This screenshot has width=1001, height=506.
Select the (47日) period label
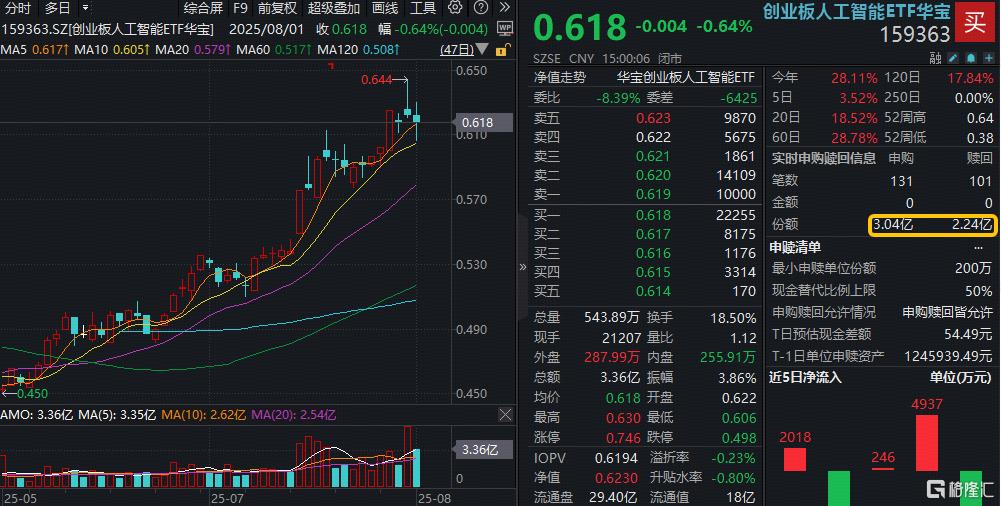tap(457, 50)
